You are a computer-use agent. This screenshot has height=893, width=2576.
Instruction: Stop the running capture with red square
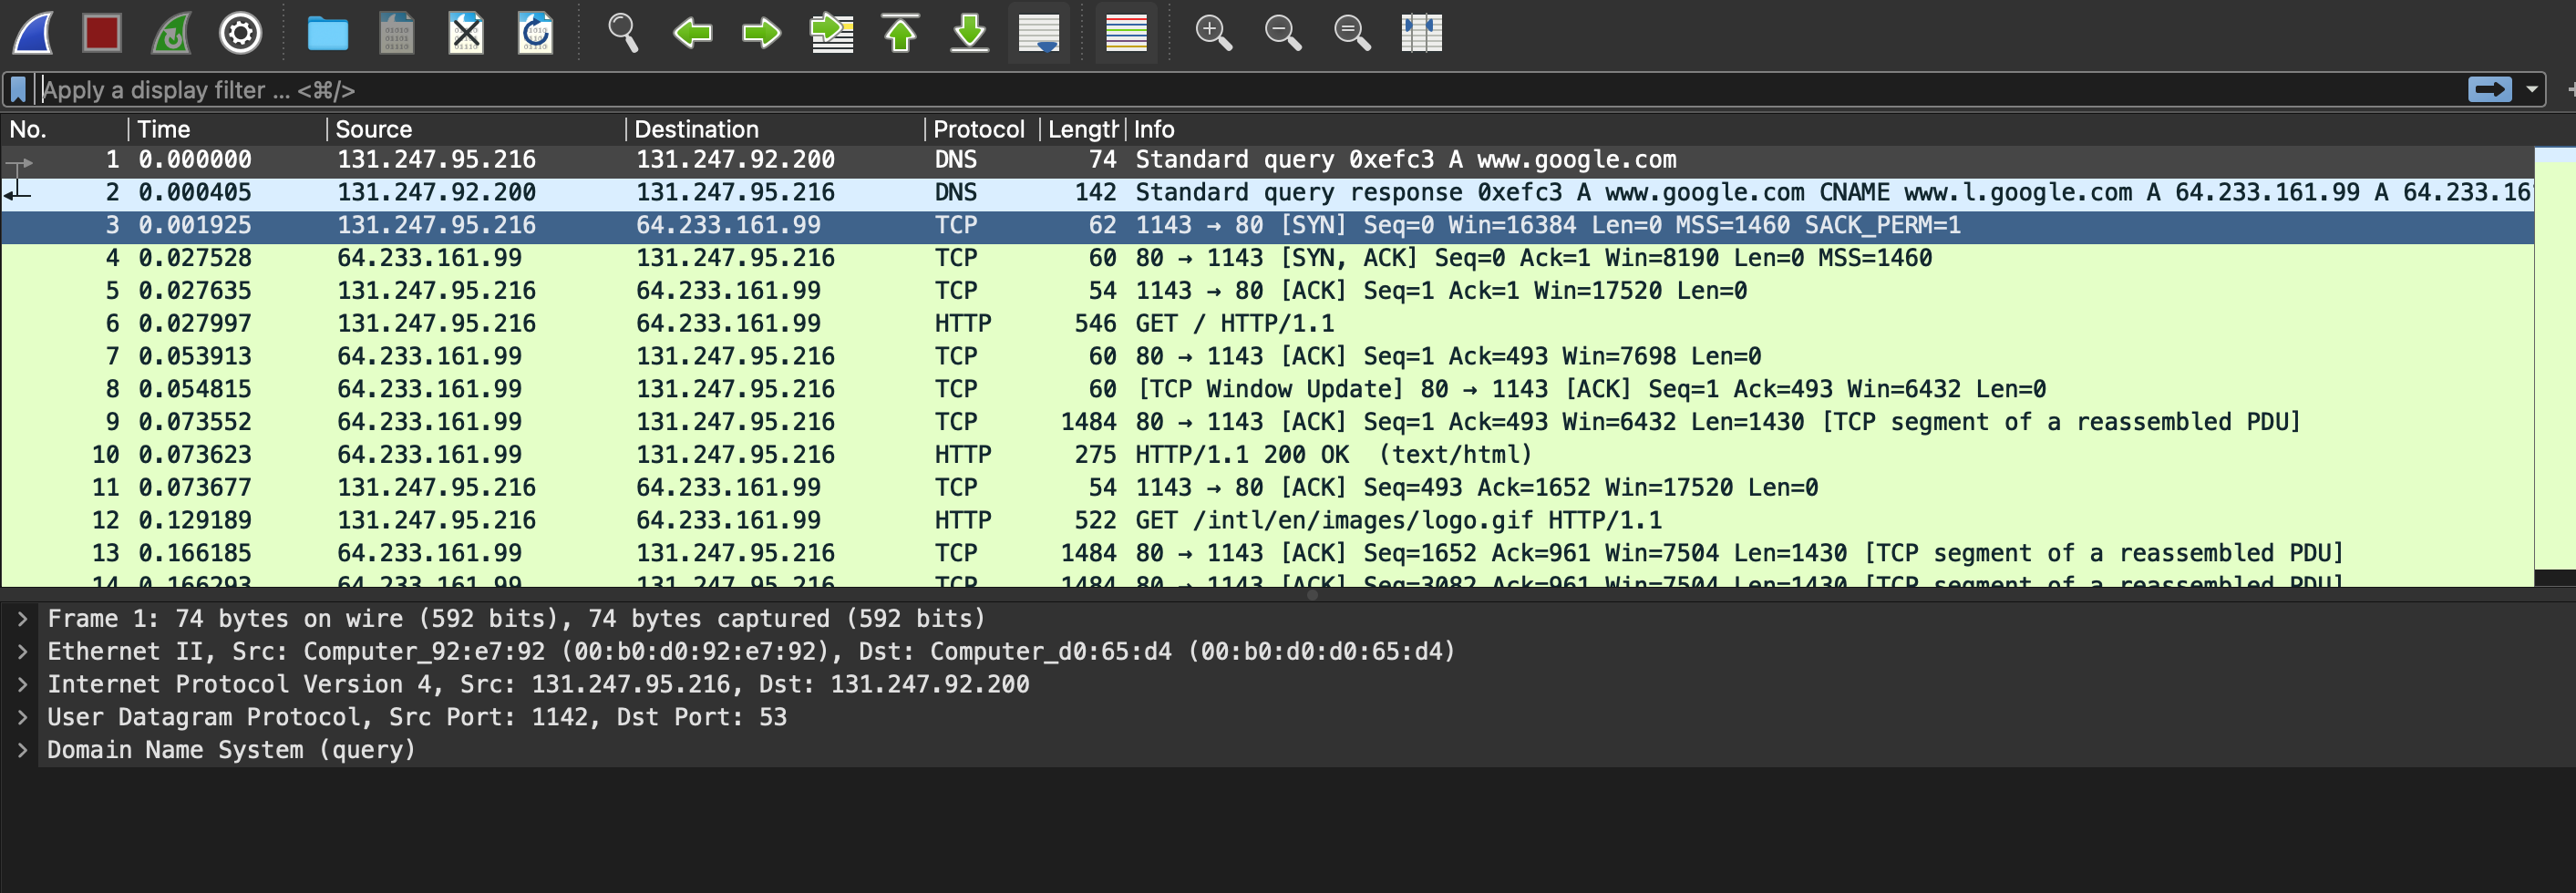tap(102, 33)
